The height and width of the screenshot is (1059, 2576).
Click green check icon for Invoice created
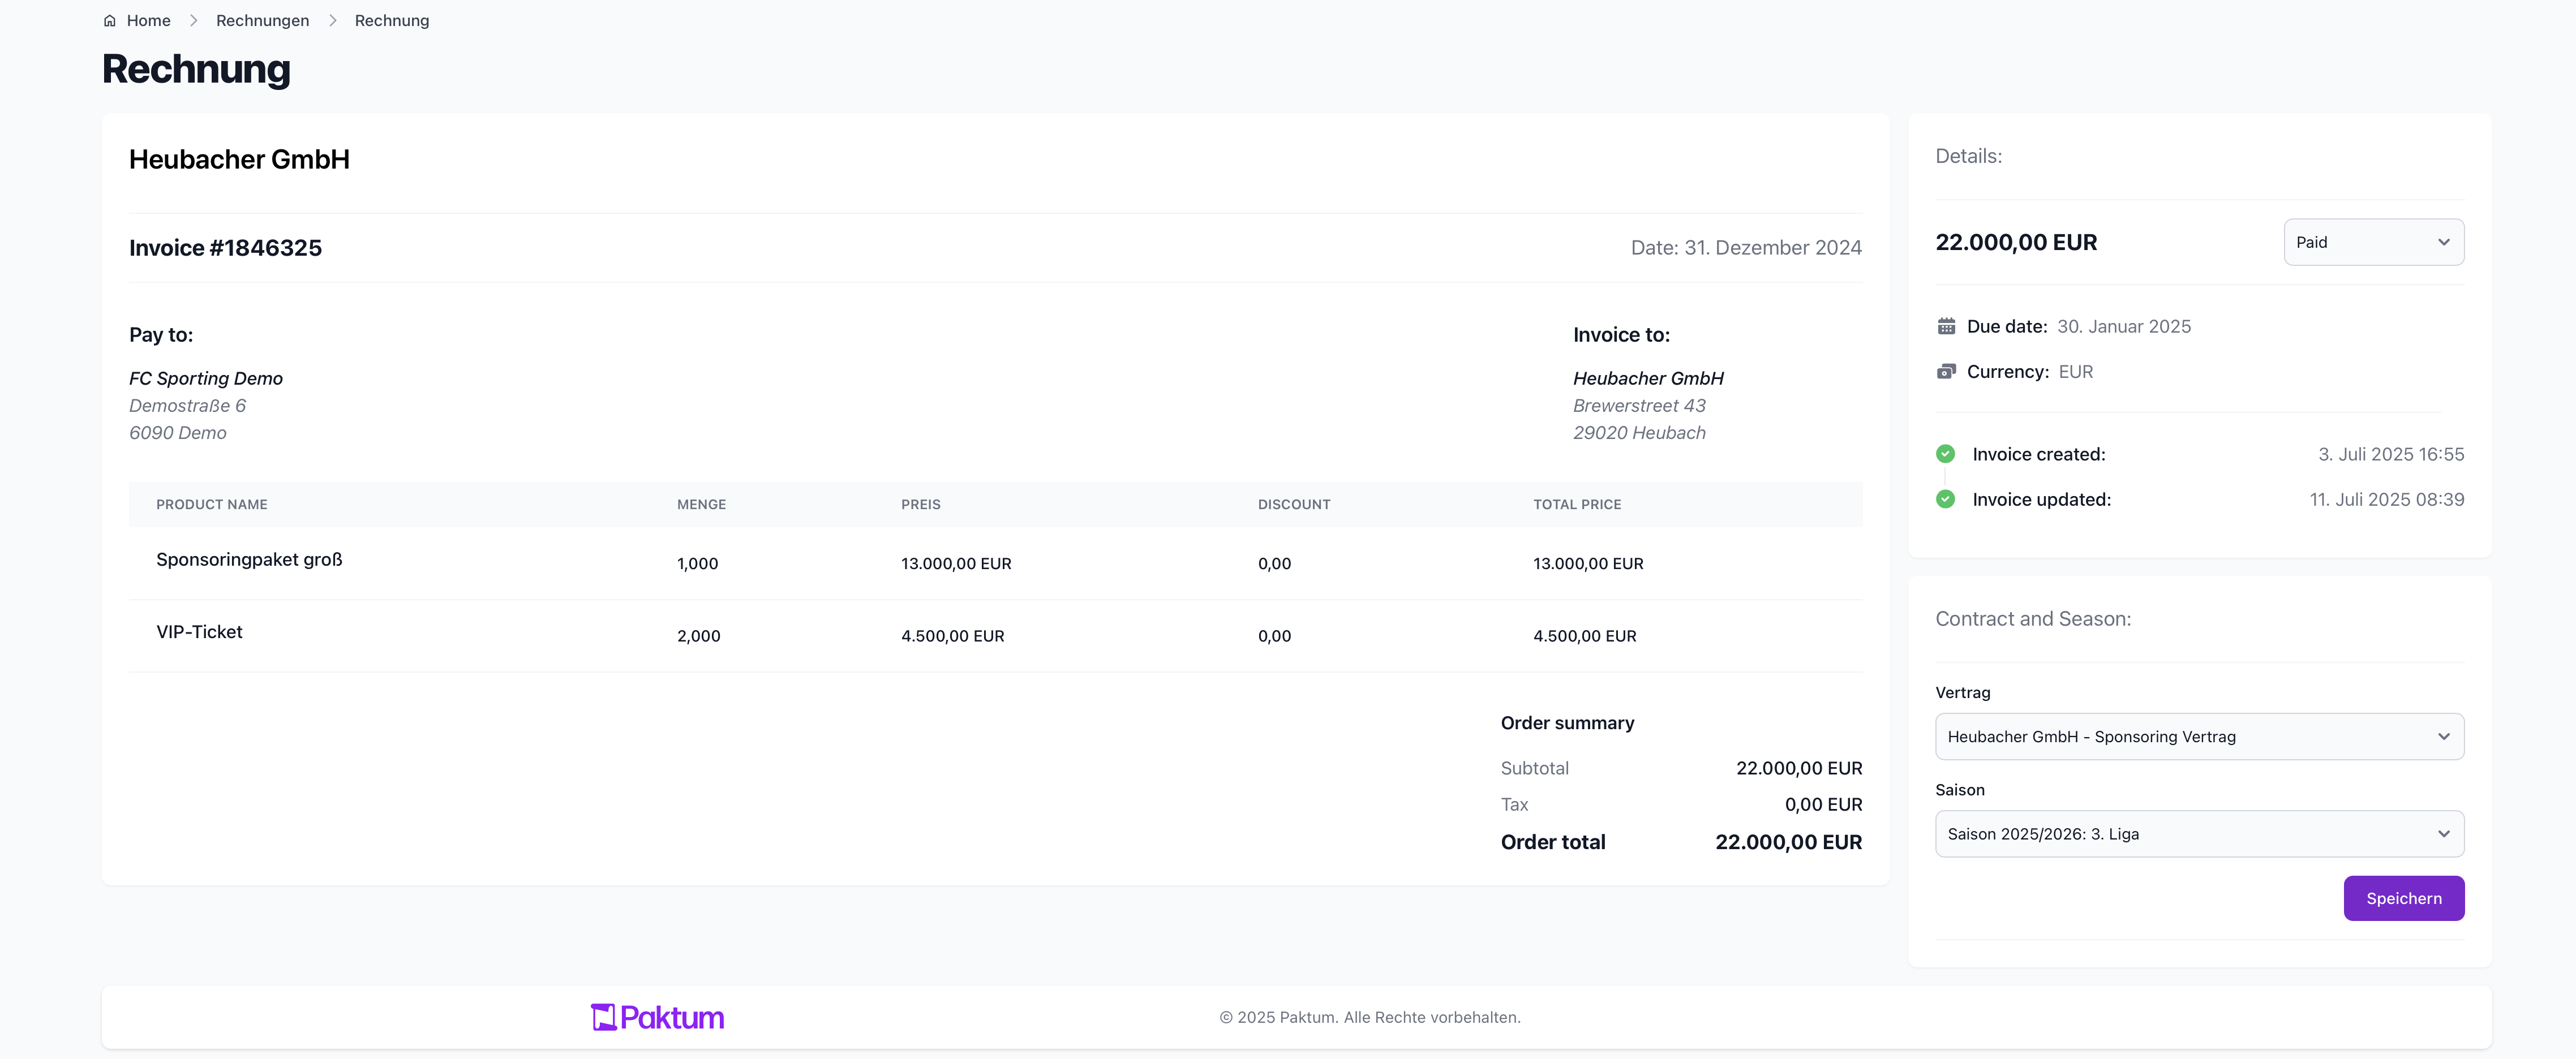click(x=1945, y=454)
